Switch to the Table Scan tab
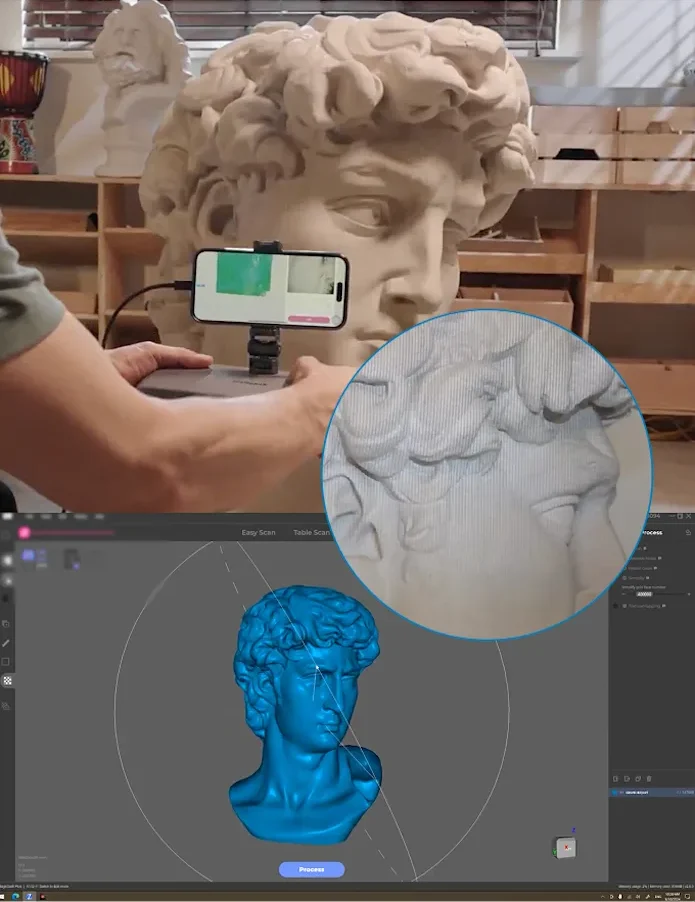 pyautogui.click(x=311, y=533)
